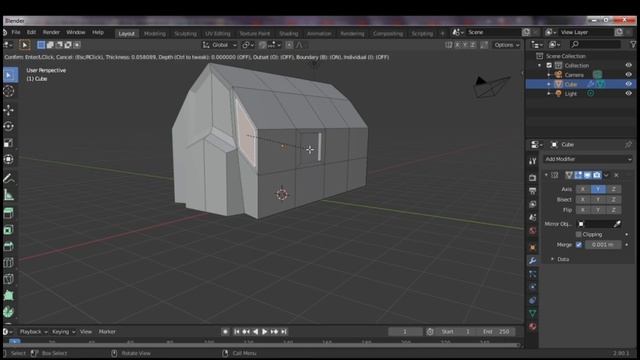Collapse the Mirror modifier panel

546,175
